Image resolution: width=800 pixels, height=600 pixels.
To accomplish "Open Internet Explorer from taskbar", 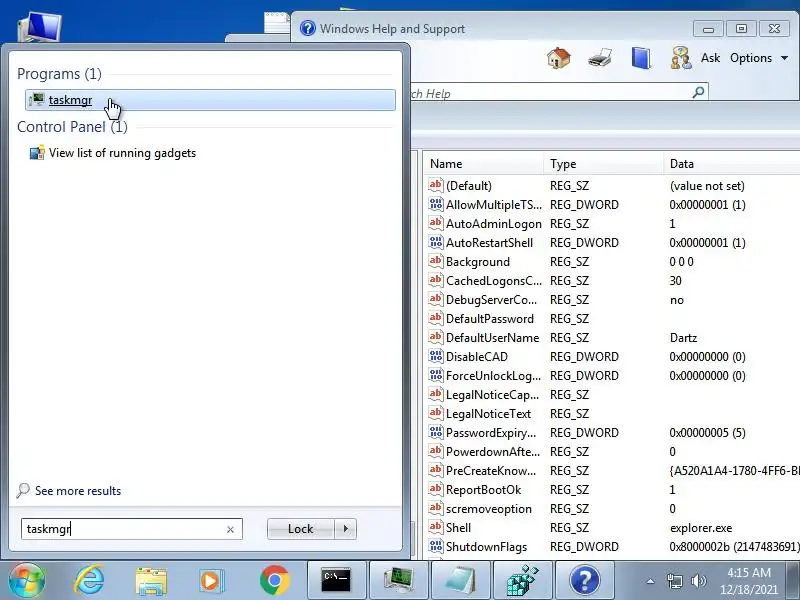I will 89,580.
